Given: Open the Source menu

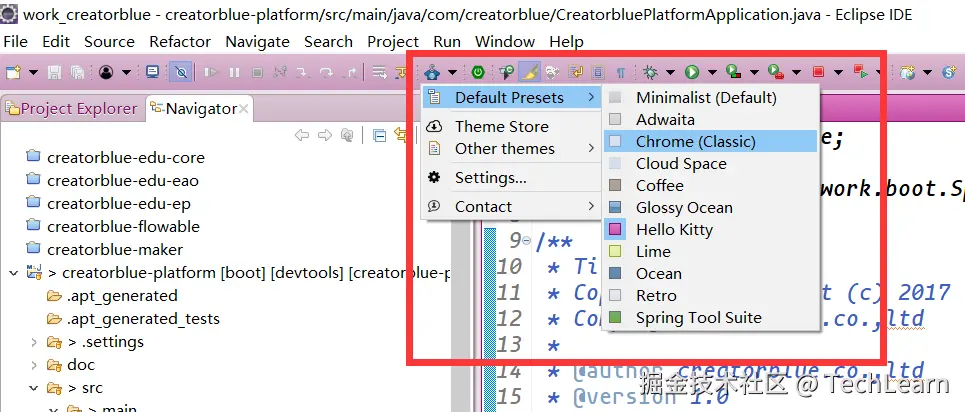Looking at the screenshot, I should 109,42.
